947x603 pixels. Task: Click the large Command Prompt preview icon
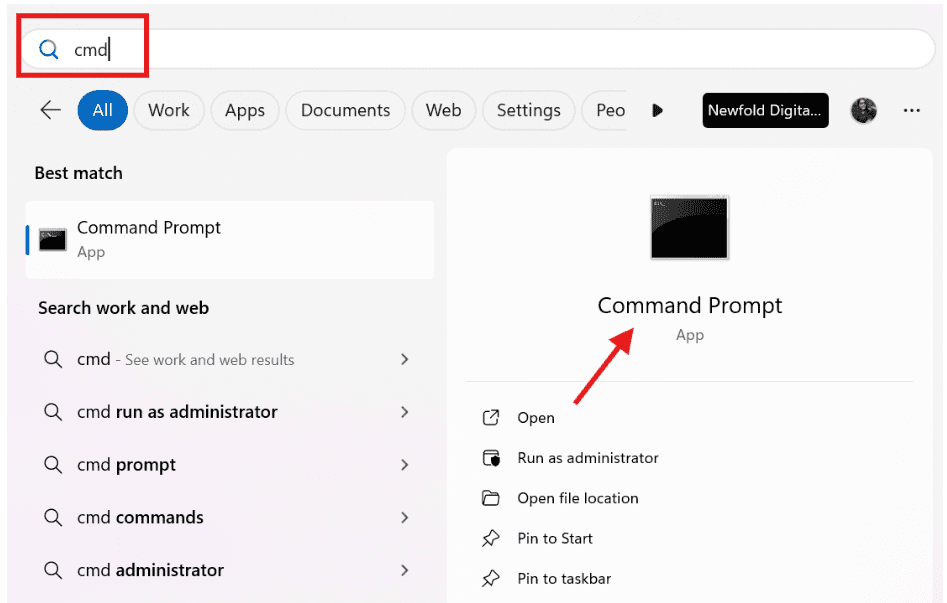tap(689, 228)
